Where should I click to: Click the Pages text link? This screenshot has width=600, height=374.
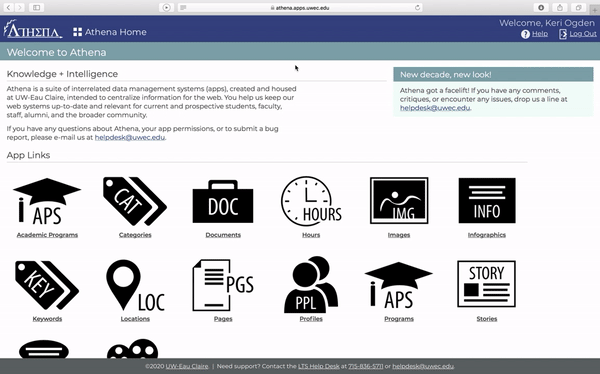[223, 318]
